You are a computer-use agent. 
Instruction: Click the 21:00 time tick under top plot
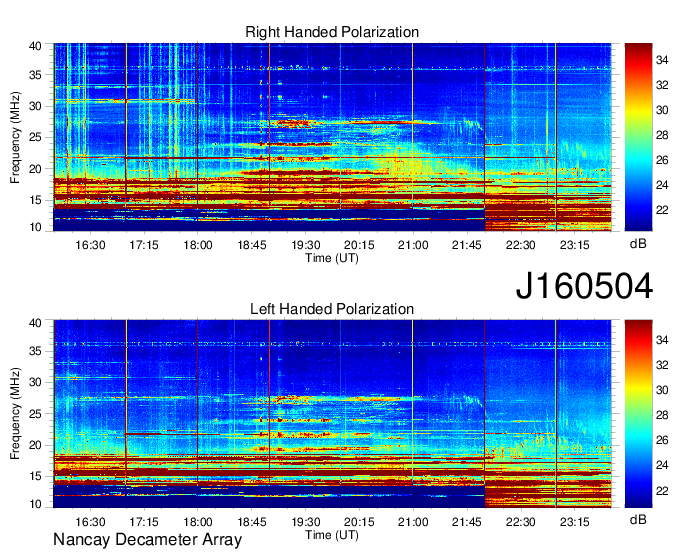point(413,245)
